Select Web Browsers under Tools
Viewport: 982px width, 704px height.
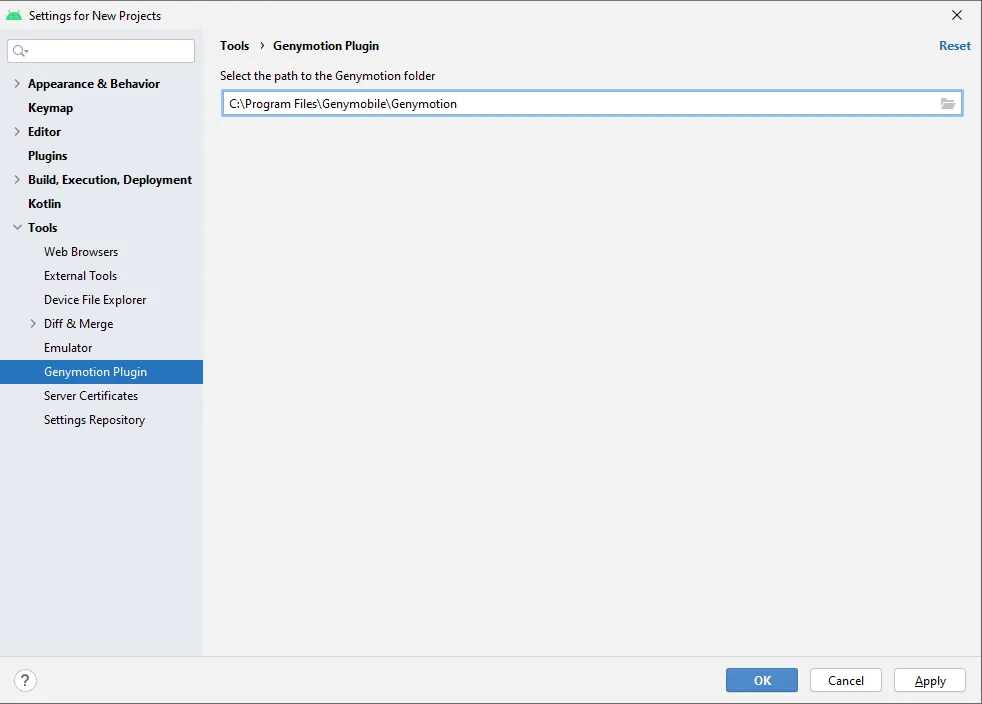(x=81, y=252)
